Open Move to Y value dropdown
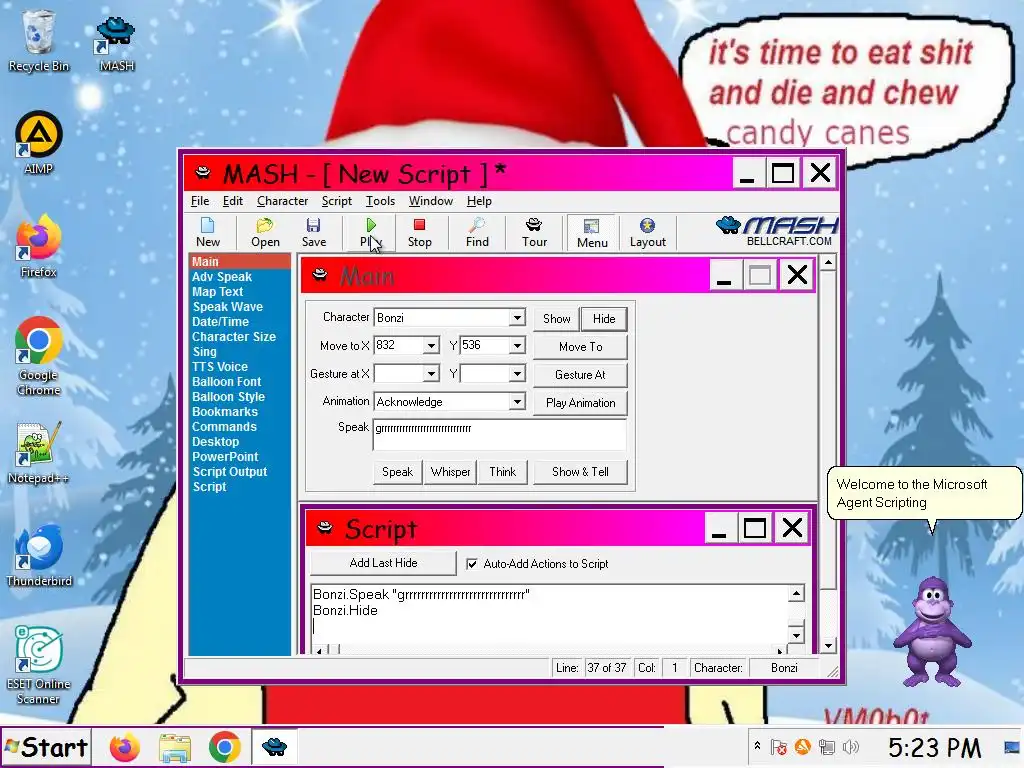This screenshot has width=1024, height=768. point(517,345)
